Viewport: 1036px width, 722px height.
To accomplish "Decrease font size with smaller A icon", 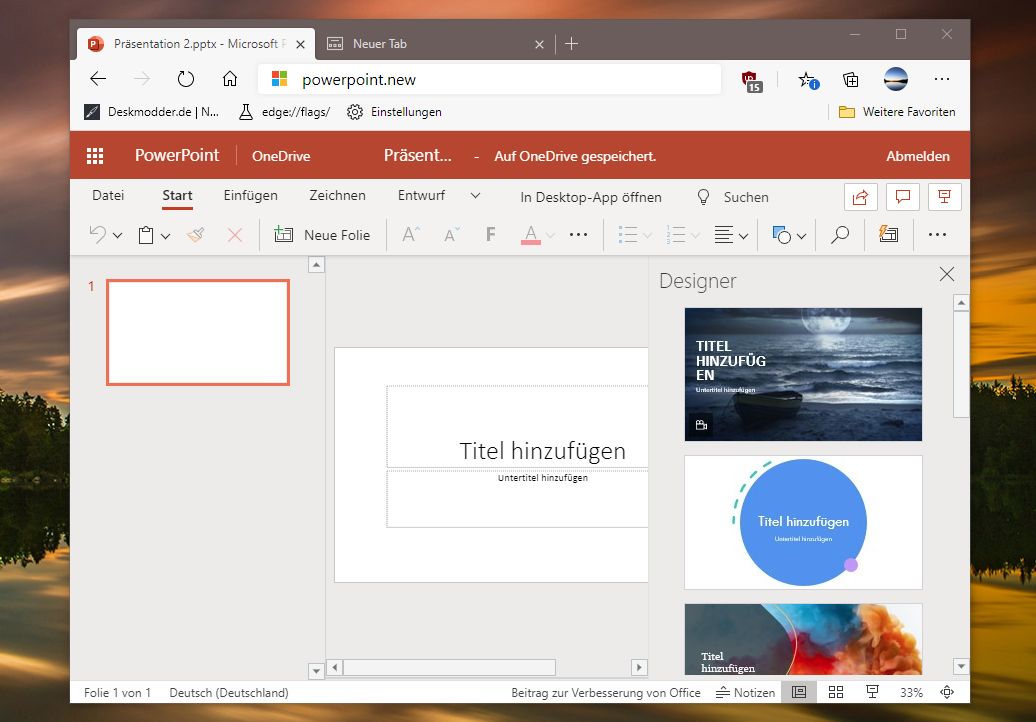I will click(x=452, y=235).
